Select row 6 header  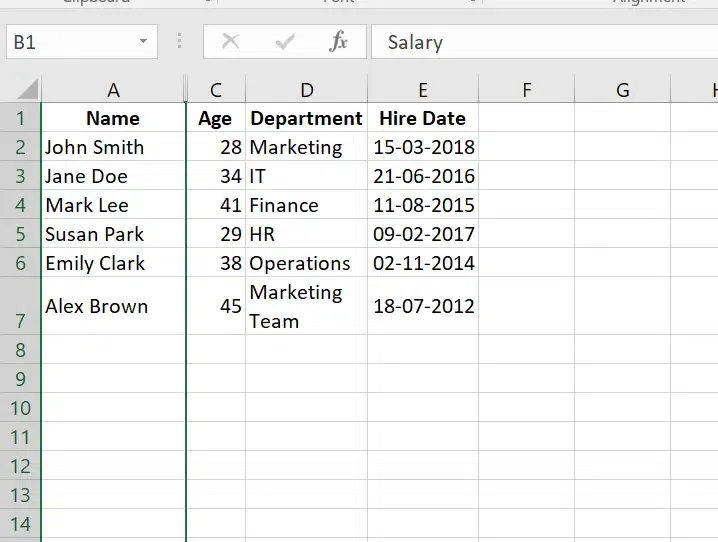(20, 262)
